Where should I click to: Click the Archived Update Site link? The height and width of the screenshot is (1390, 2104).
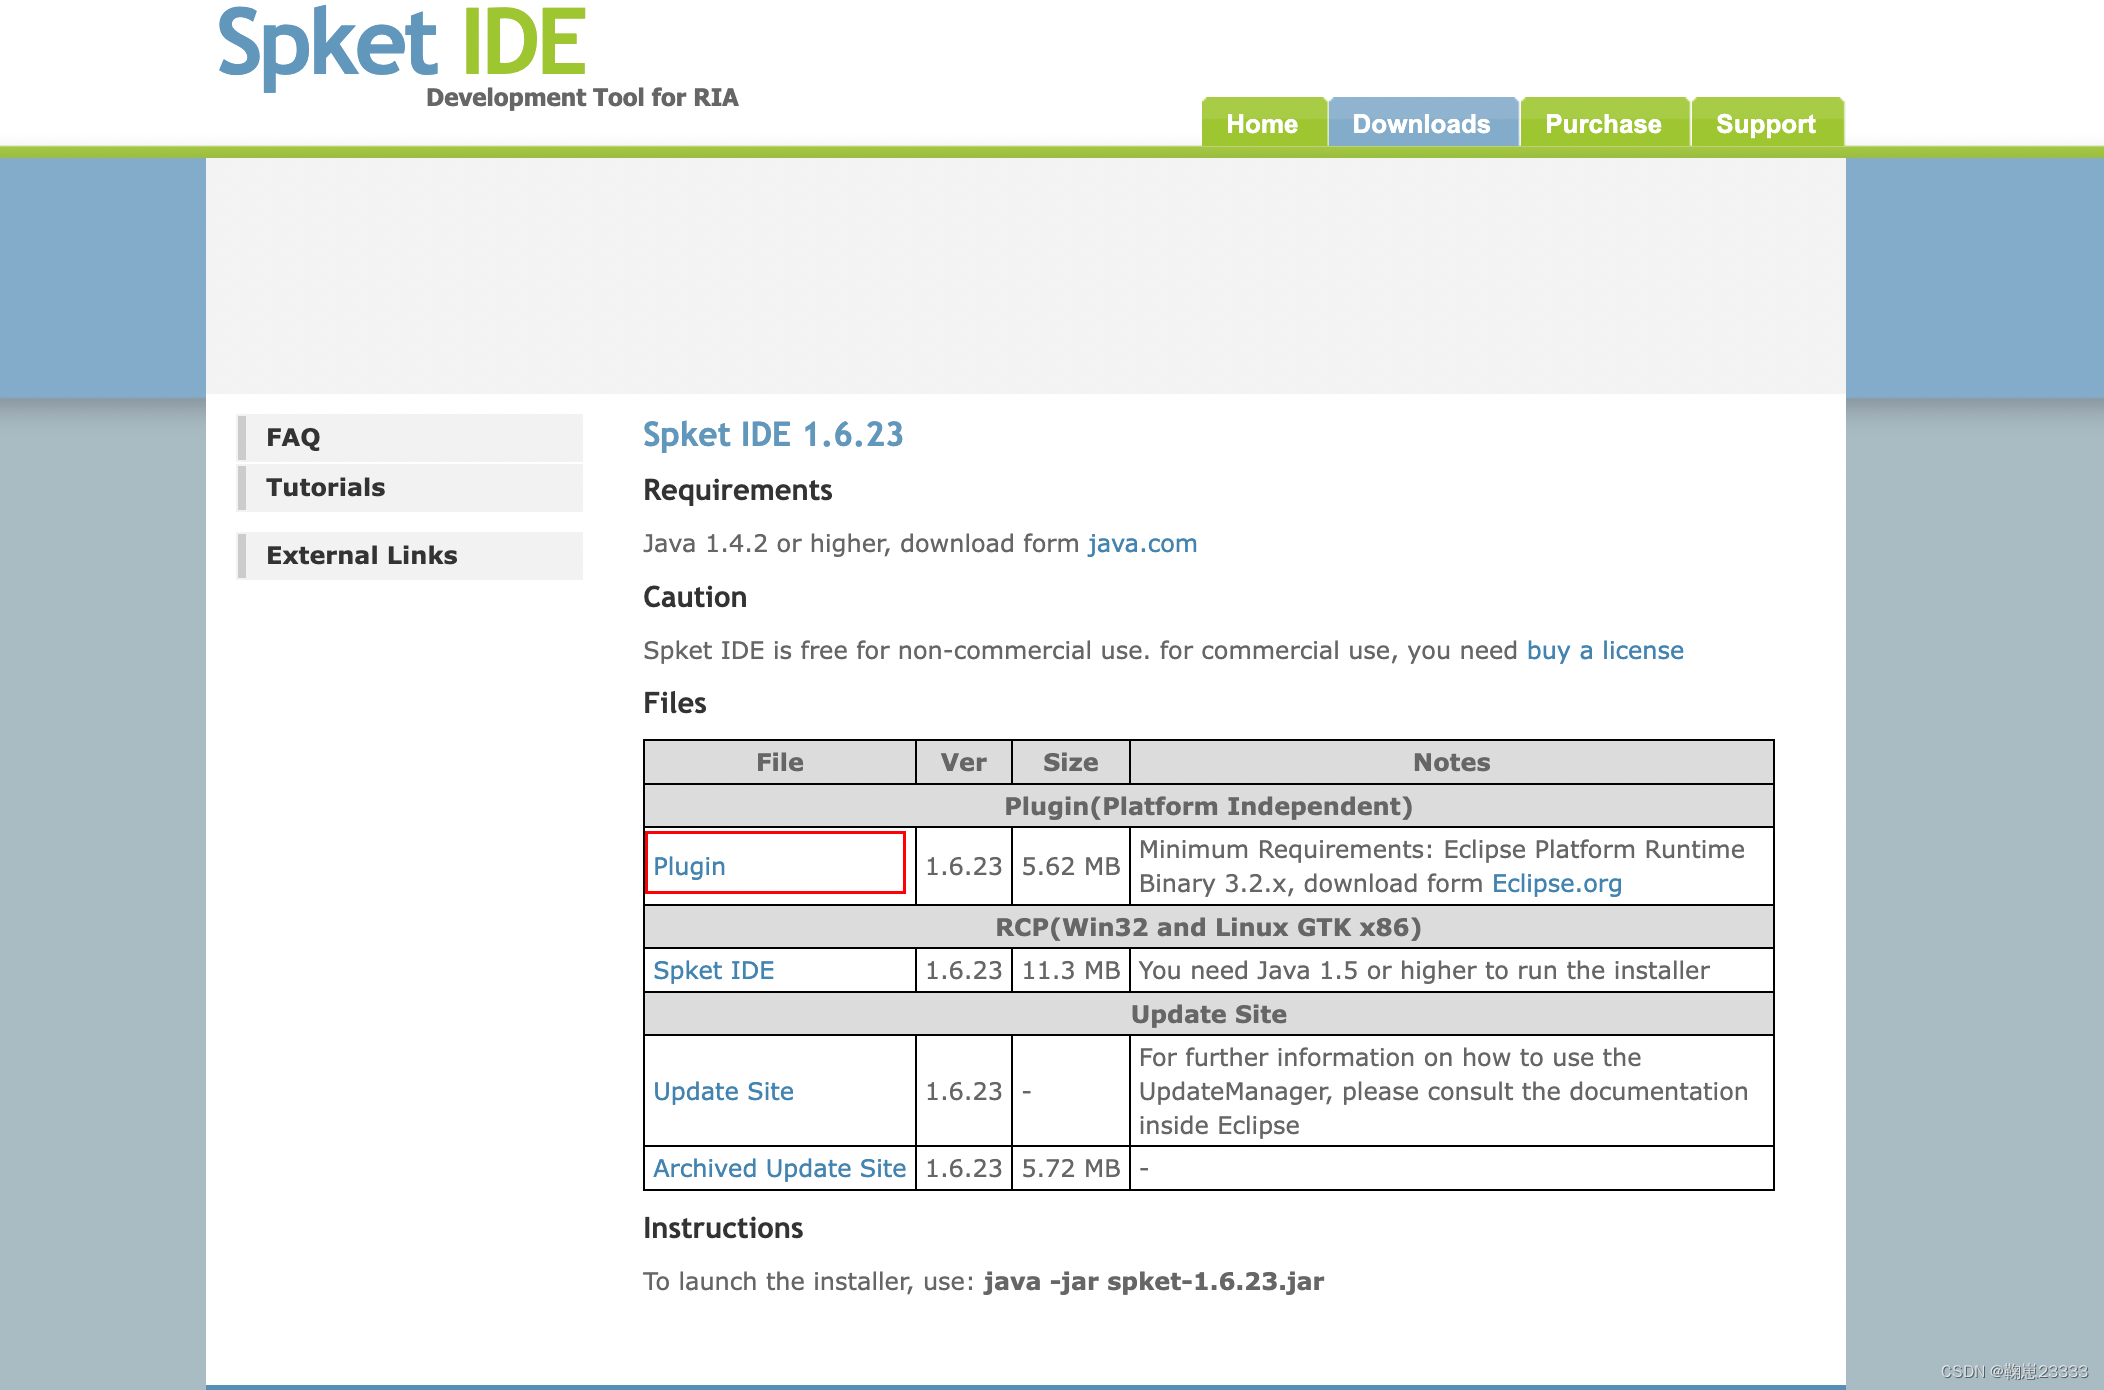click(x=780, y=1167)
